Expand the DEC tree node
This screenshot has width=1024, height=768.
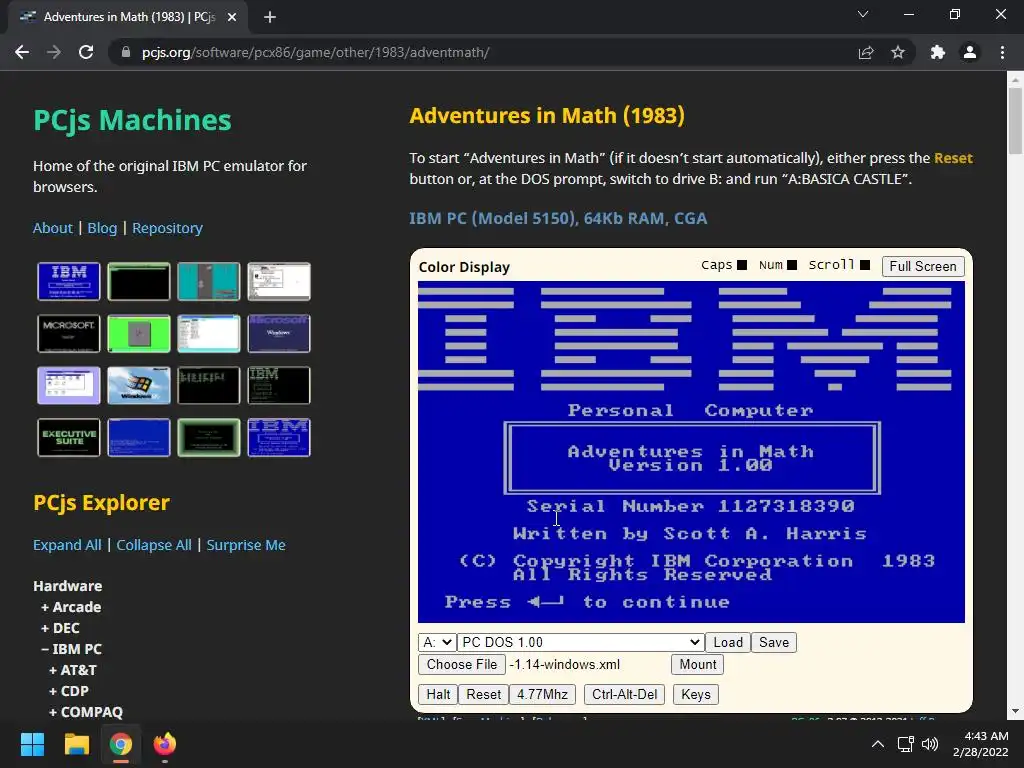(x=60, y=628)
